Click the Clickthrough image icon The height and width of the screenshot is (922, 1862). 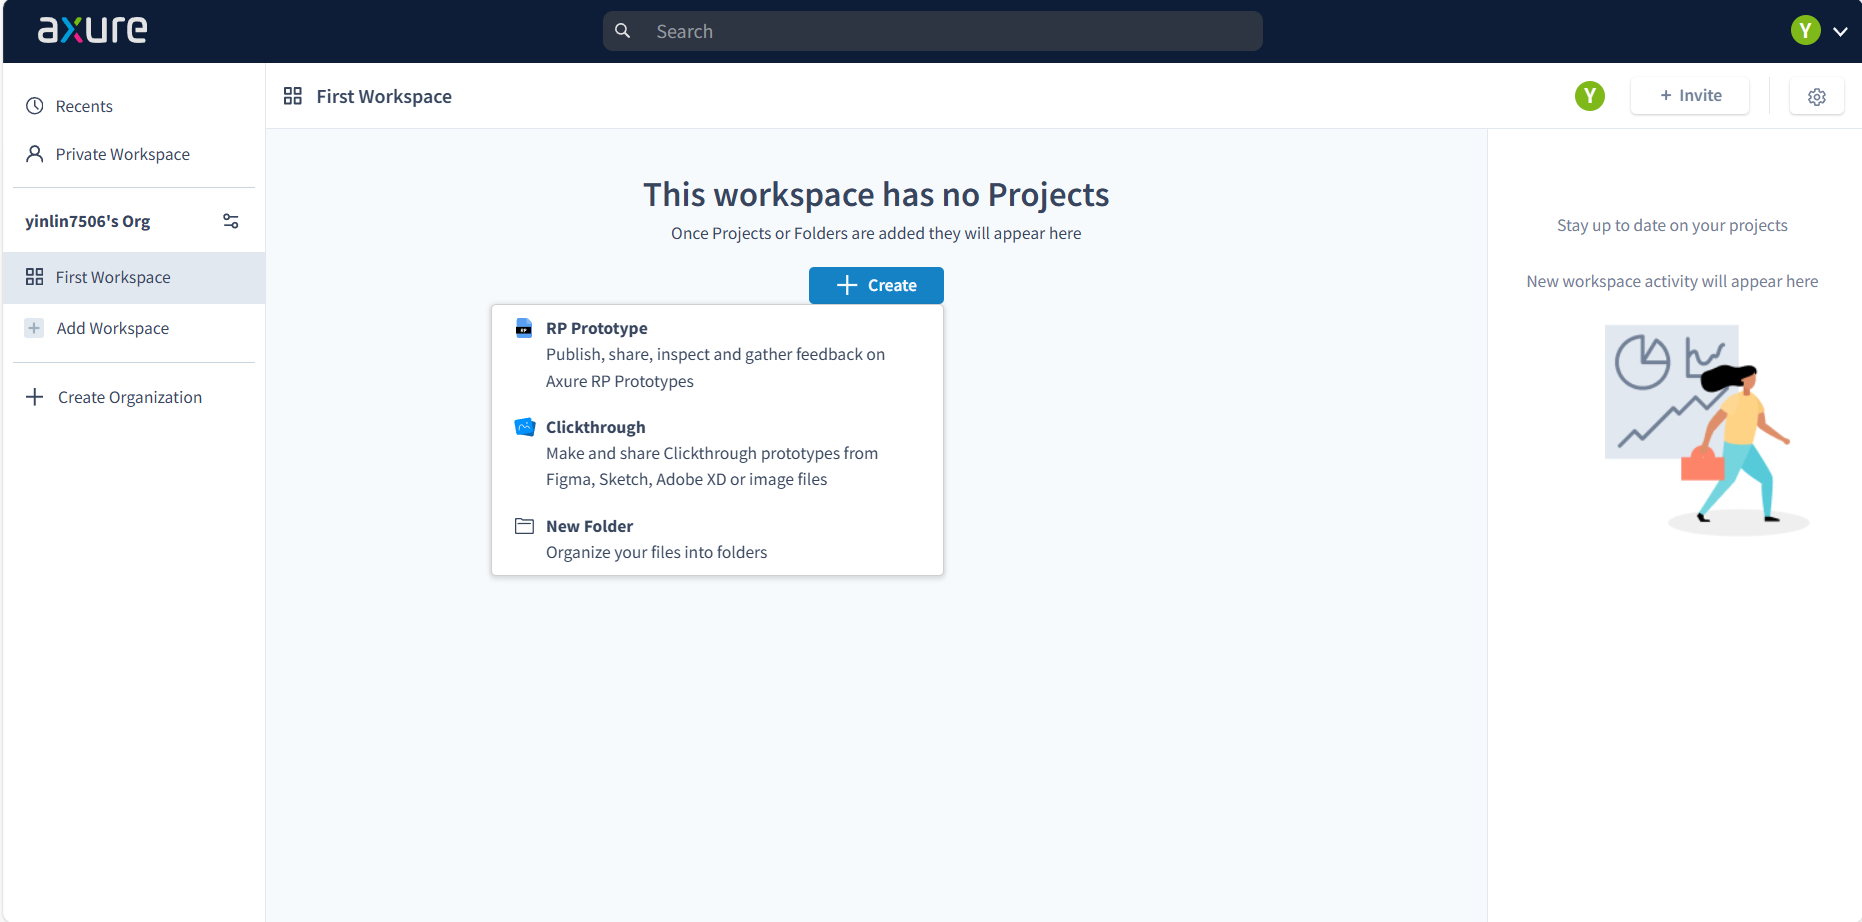(x=525, y=427)
